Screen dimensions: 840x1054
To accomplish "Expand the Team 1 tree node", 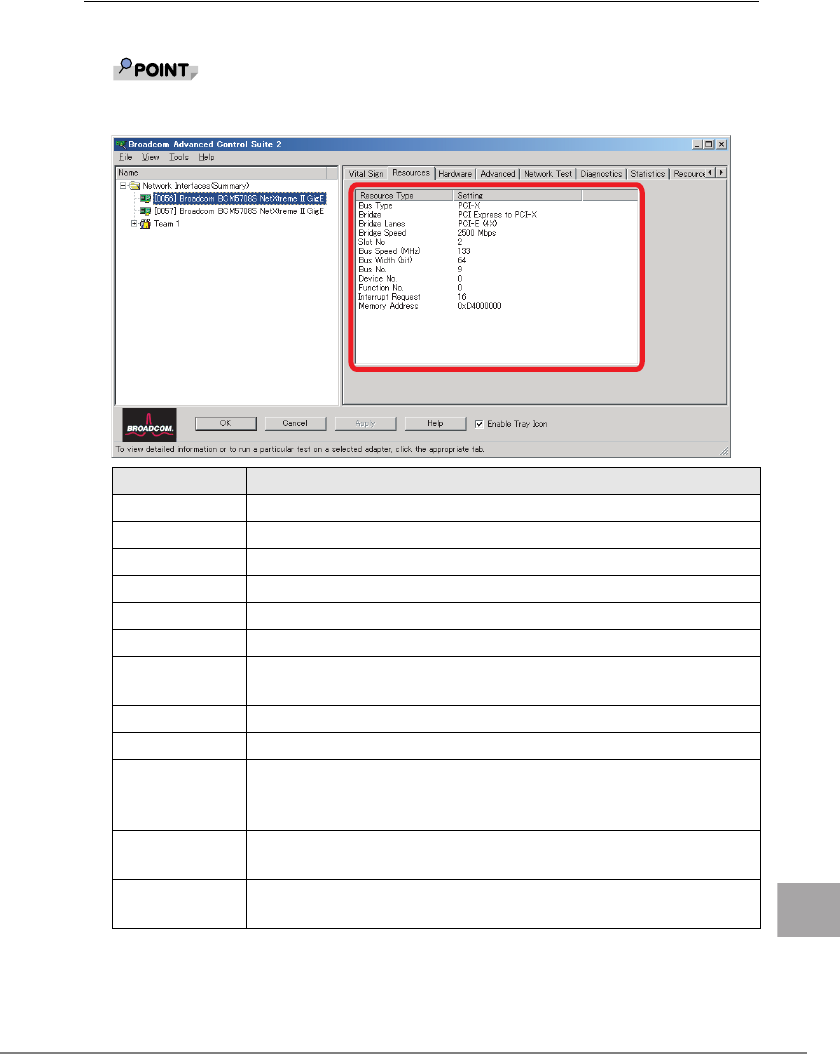I will (134, 224).
